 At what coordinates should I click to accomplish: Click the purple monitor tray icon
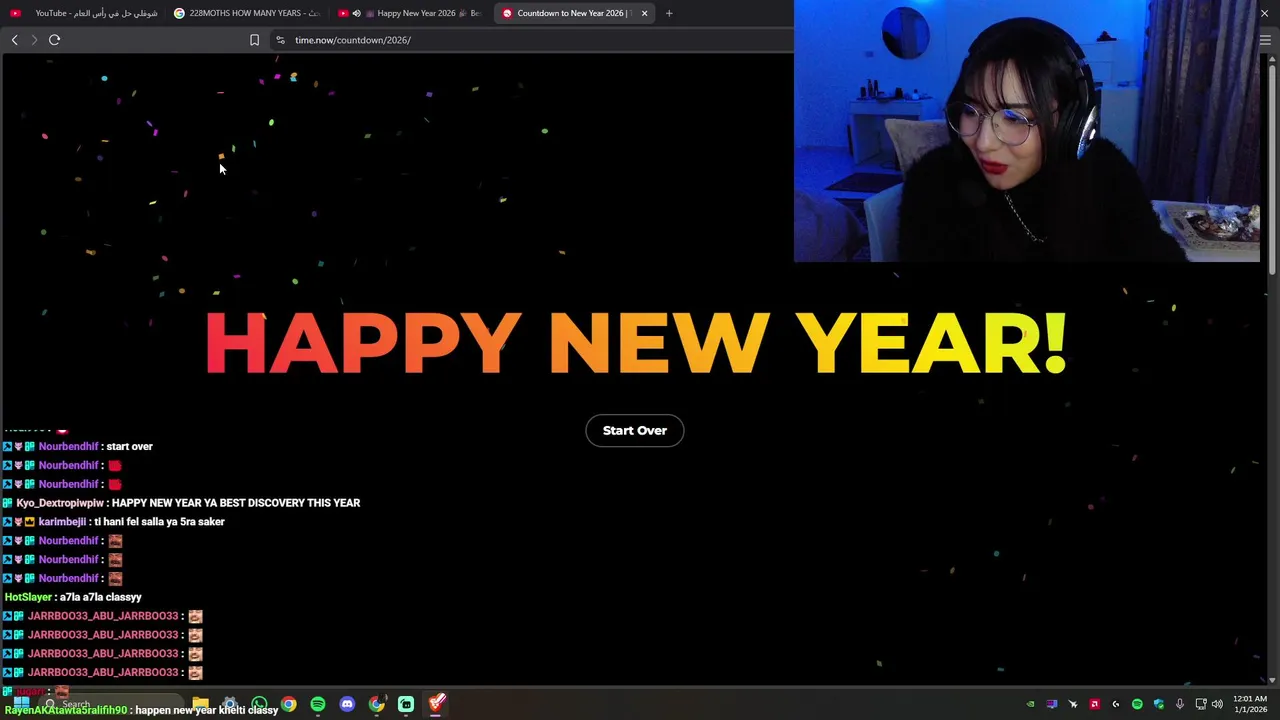pyautogui.click(x=1052, y=704)
